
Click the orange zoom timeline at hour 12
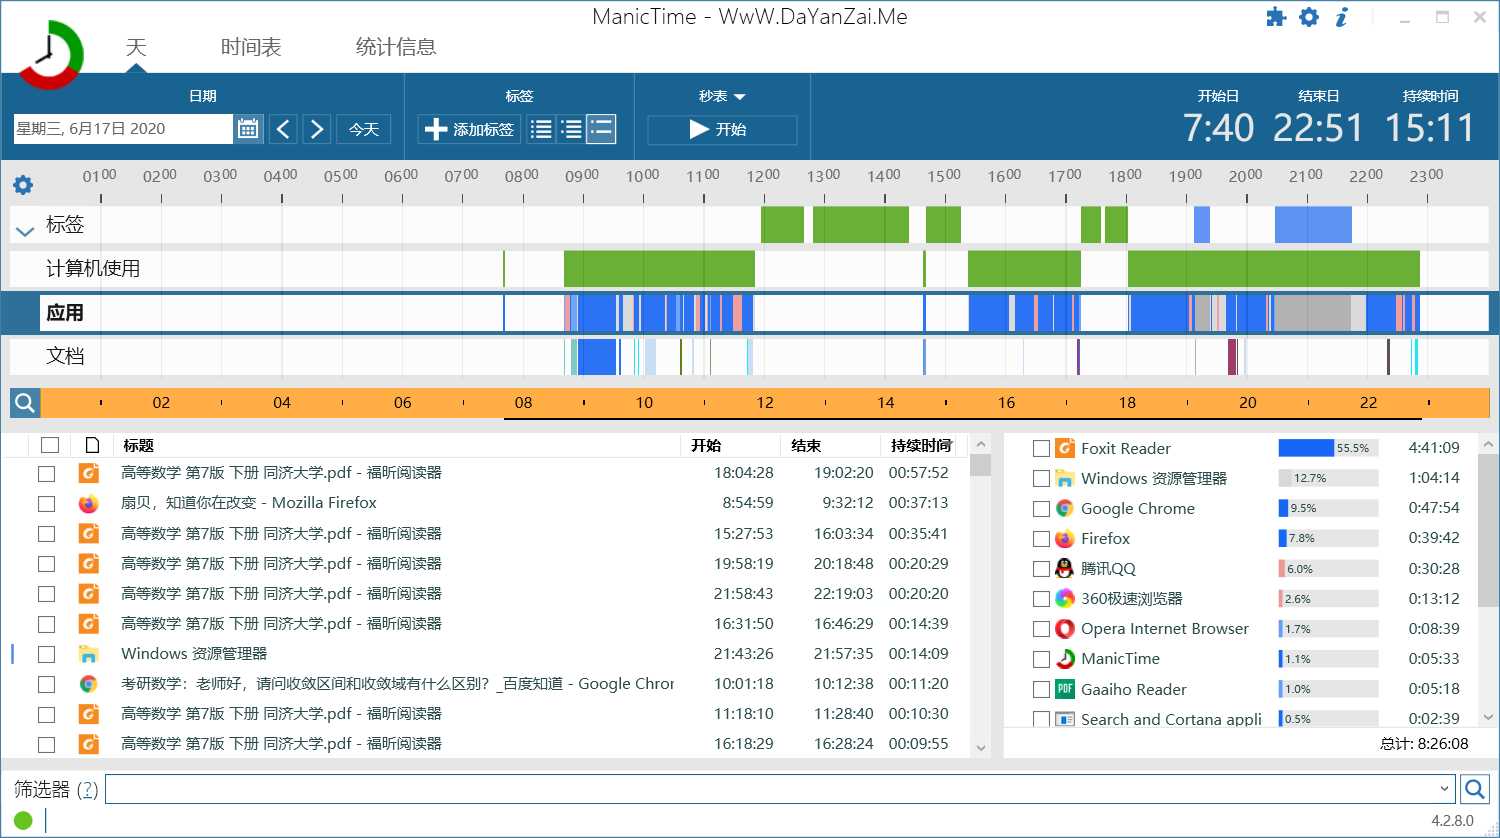[765, 403]
